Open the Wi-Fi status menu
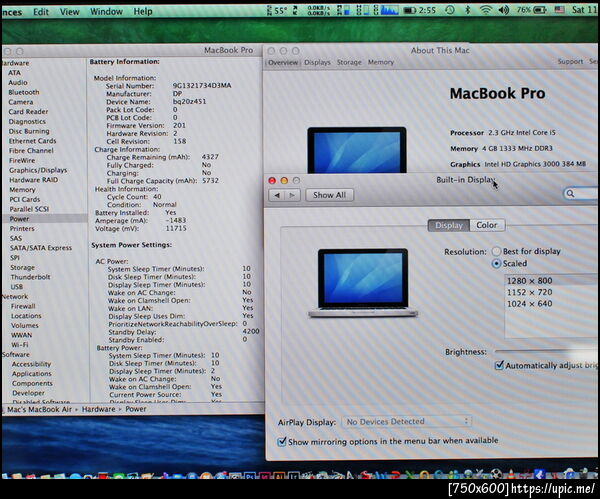 (x=486, y=10)
